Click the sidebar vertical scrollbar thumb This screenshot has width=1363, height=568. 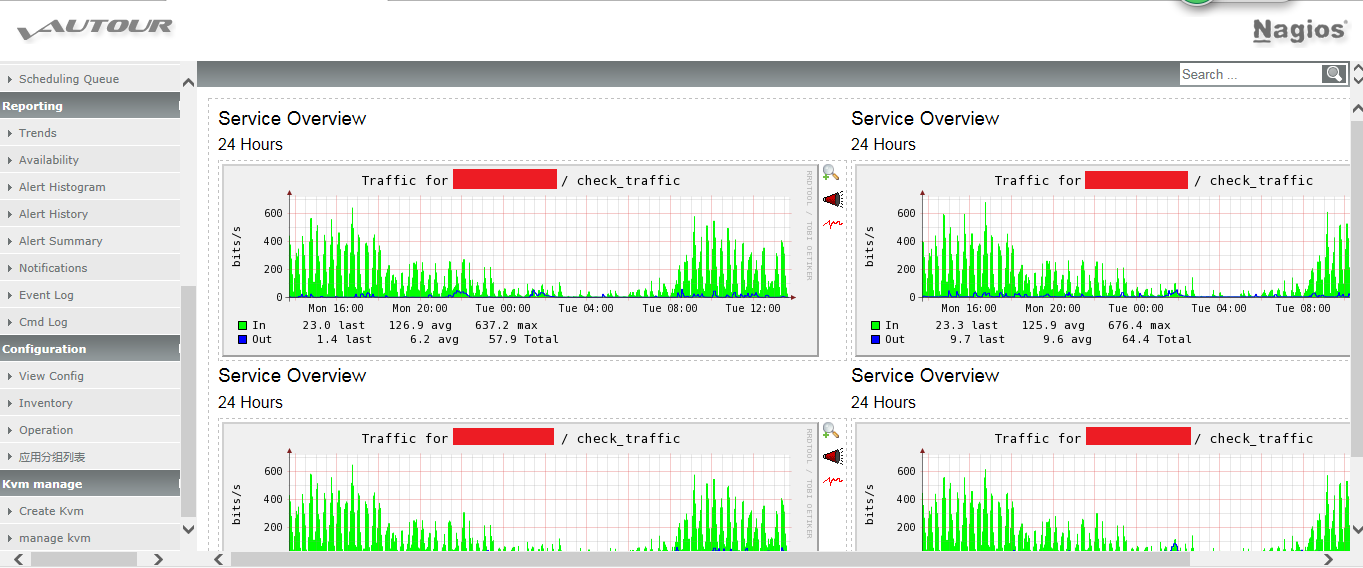(188, 400)
